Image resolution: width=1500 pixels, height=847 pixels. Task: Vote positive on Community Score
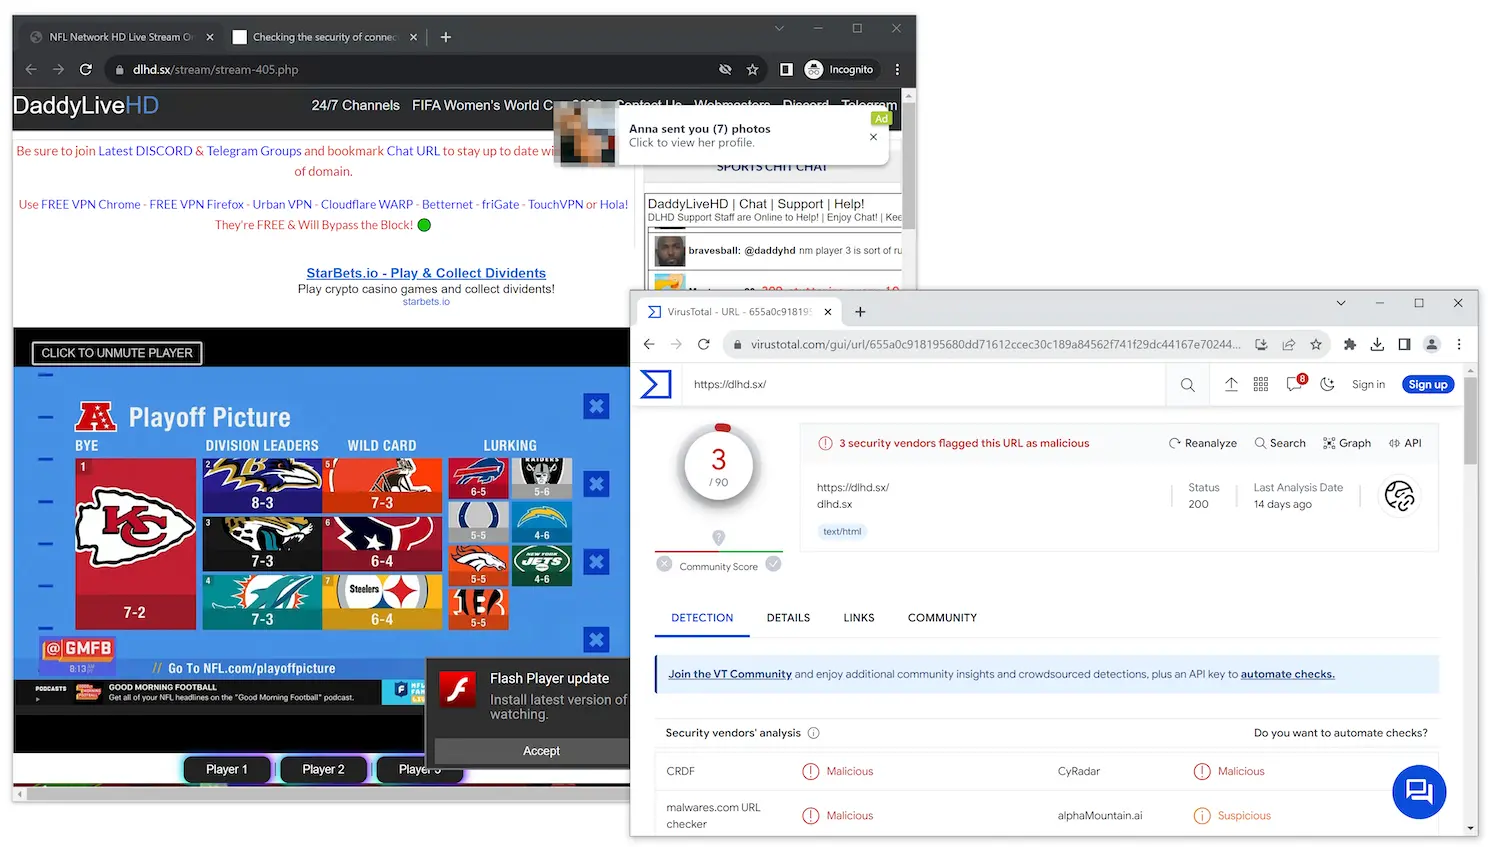773,565
